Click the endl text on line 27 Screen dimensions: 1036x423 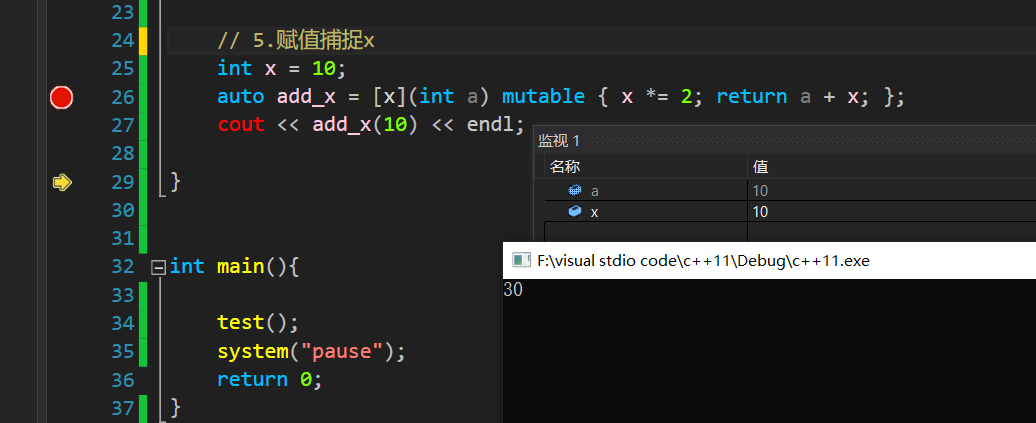coord(491,124)
